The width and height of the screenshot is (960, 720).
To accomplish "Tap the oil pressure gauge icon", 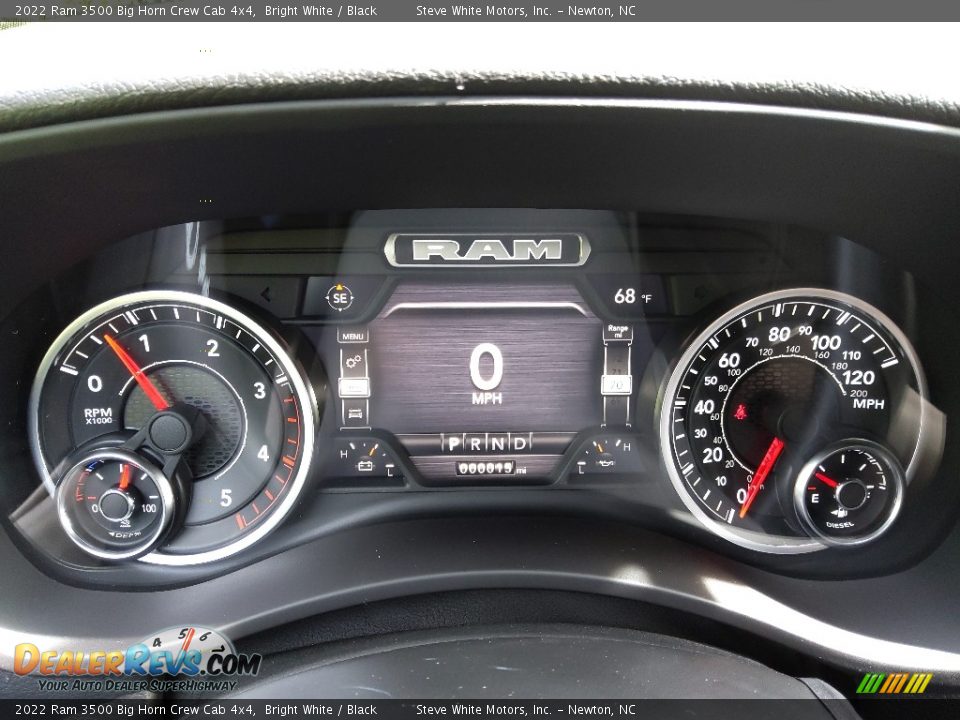I will pyautogui.click(x=606, y=463).
